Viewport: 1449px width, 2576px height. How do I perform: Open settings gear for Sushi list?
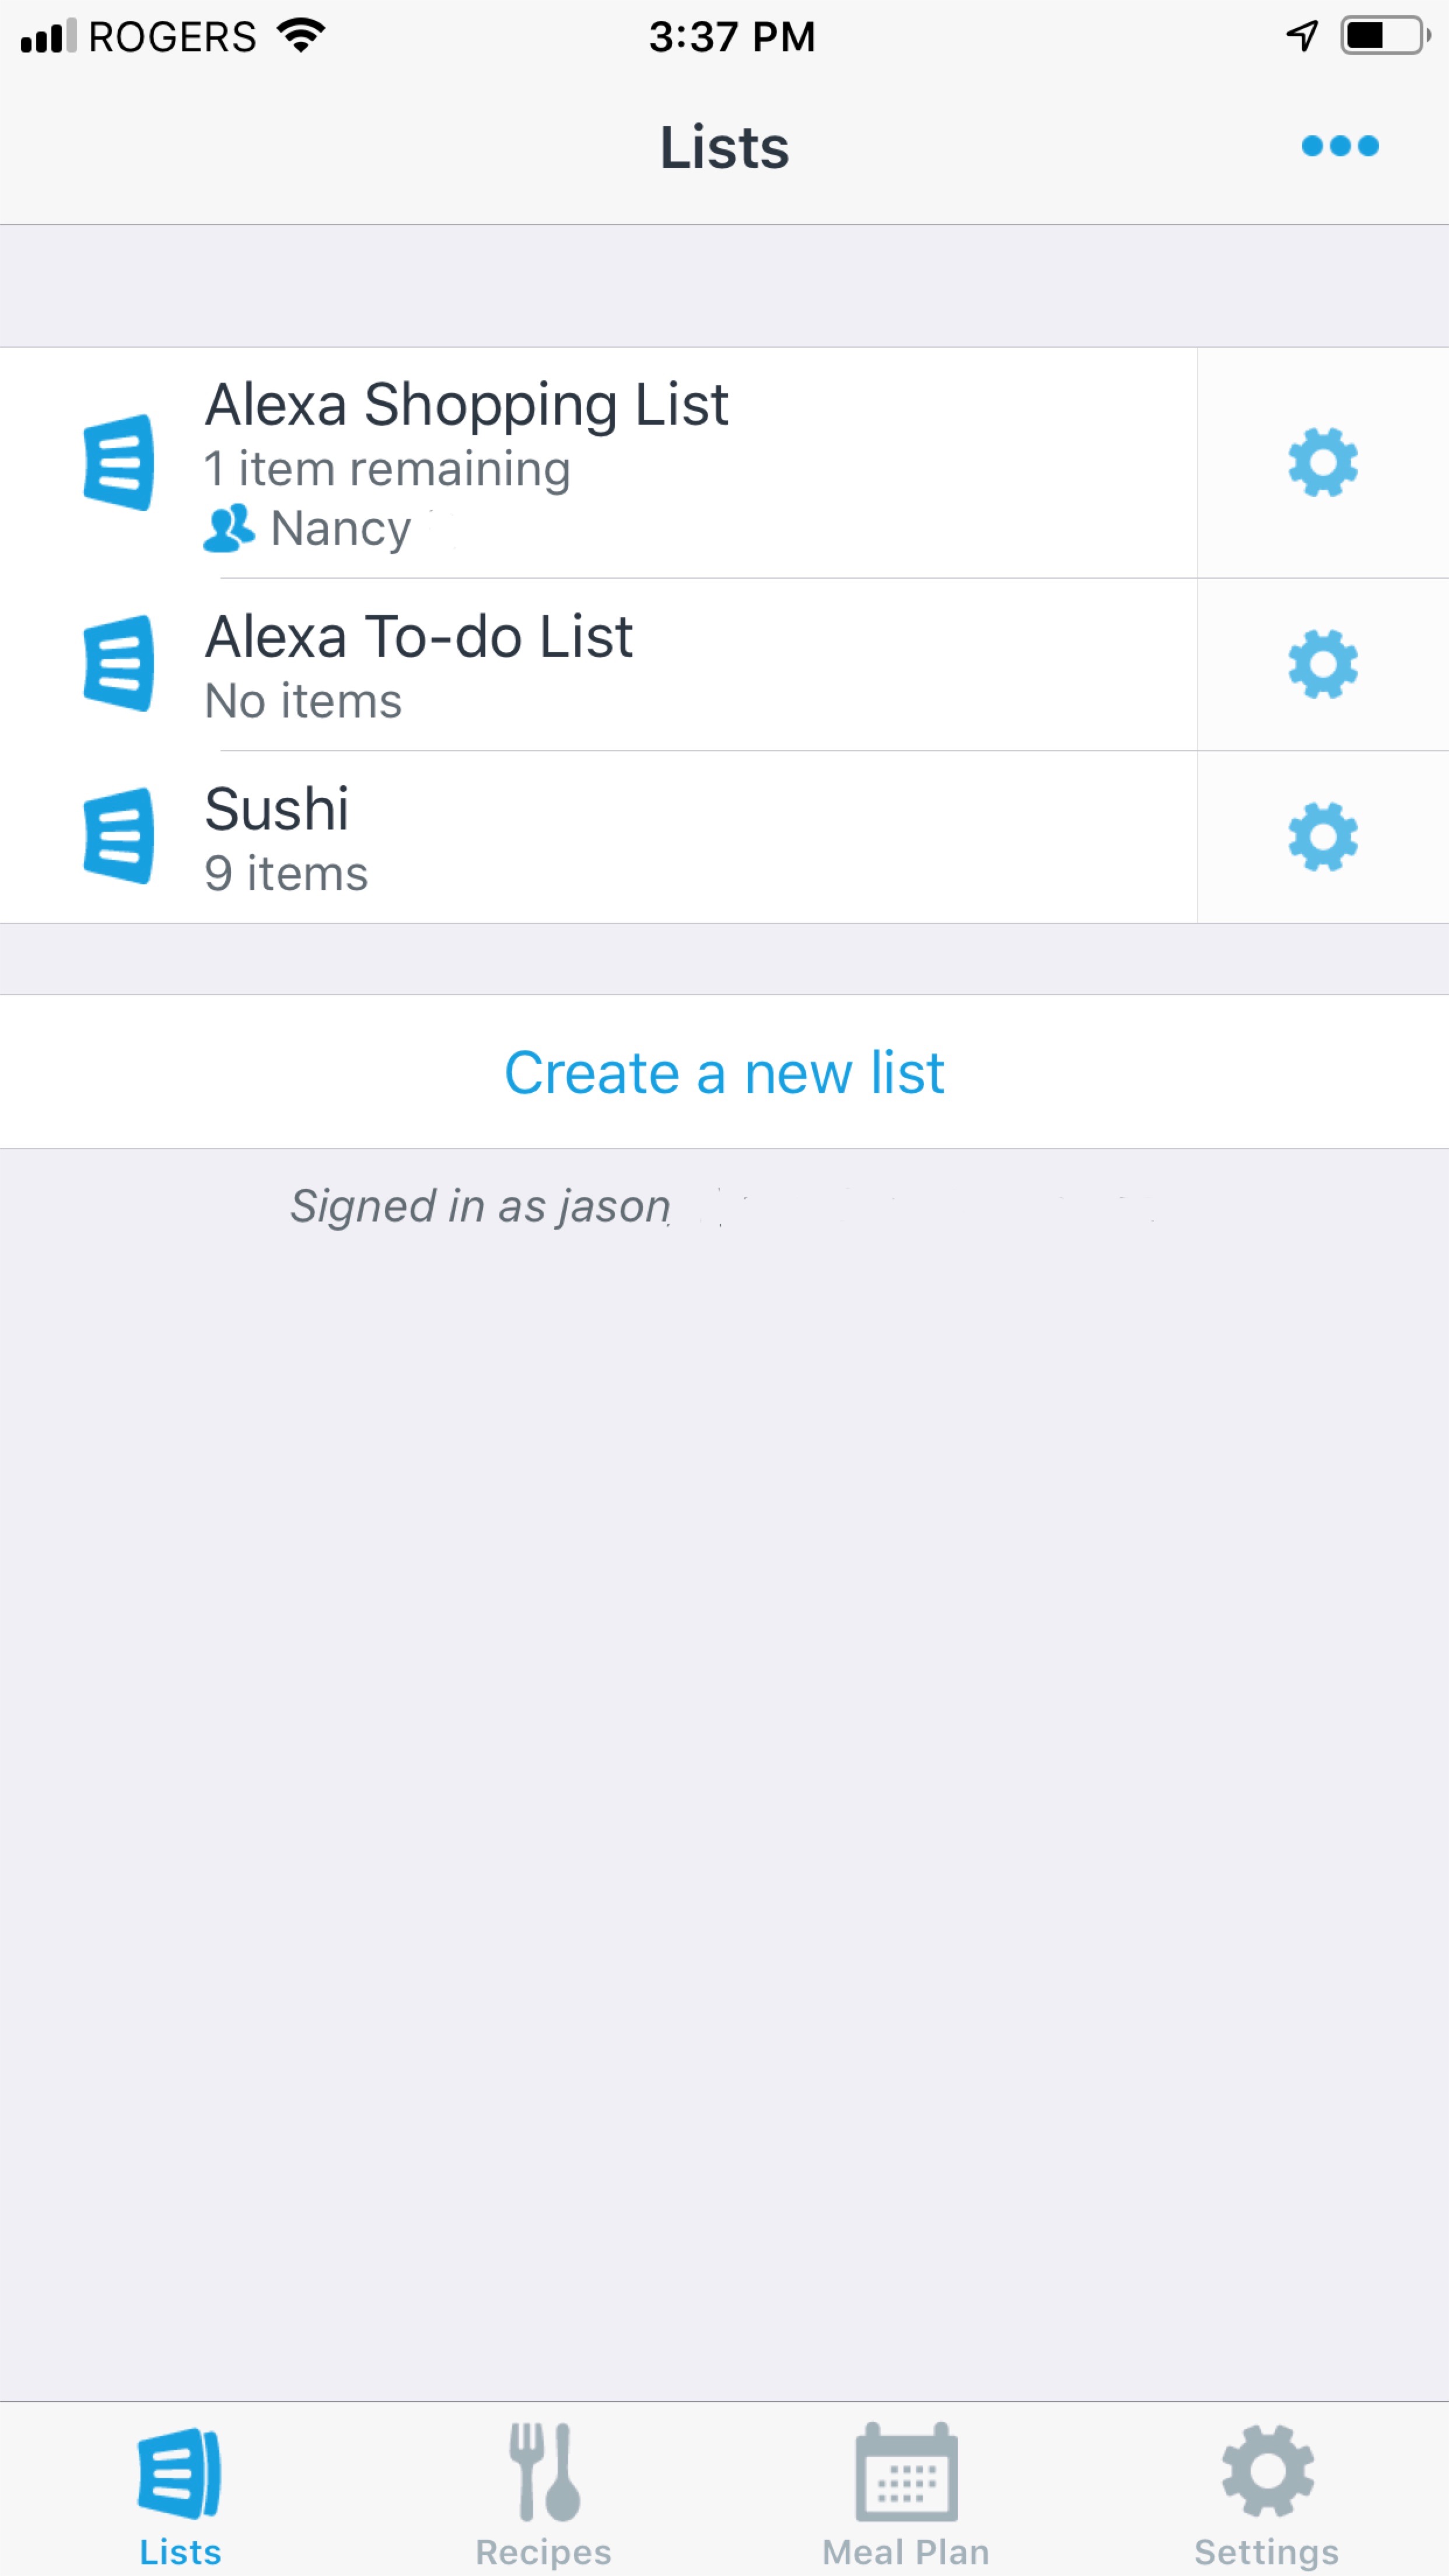(1322, 837)
